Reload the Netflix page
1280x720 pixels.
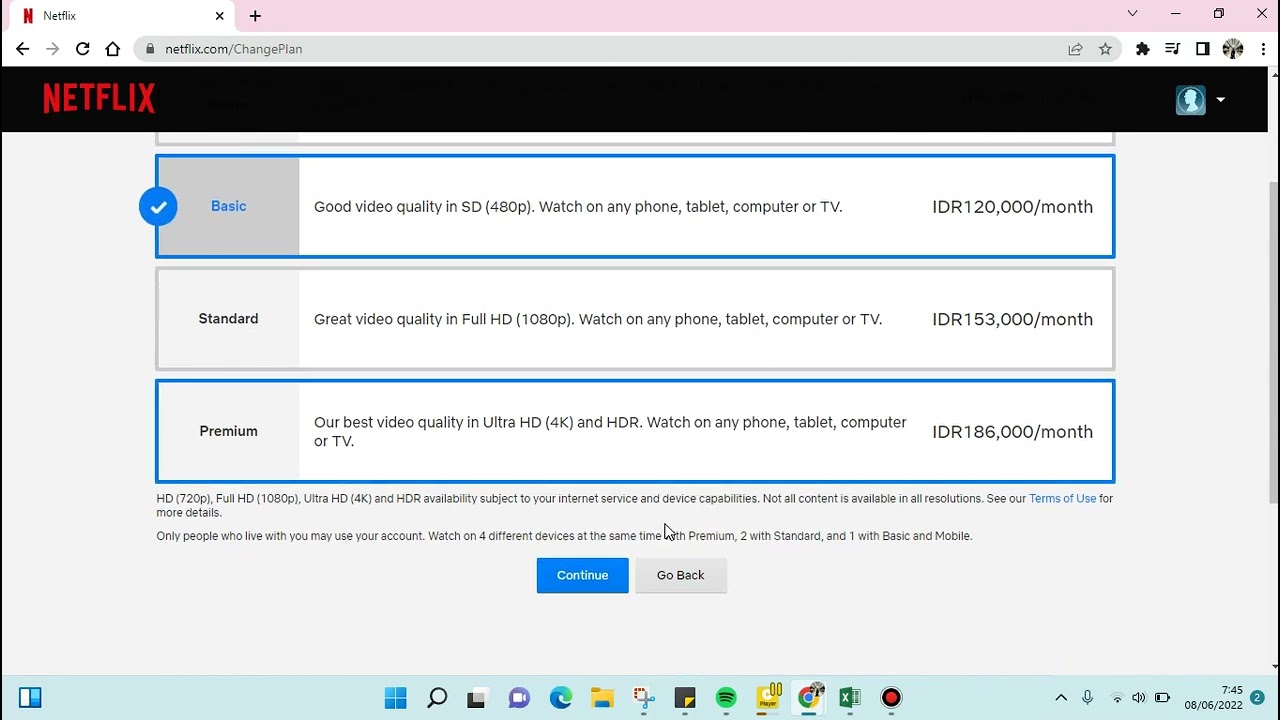83,49
